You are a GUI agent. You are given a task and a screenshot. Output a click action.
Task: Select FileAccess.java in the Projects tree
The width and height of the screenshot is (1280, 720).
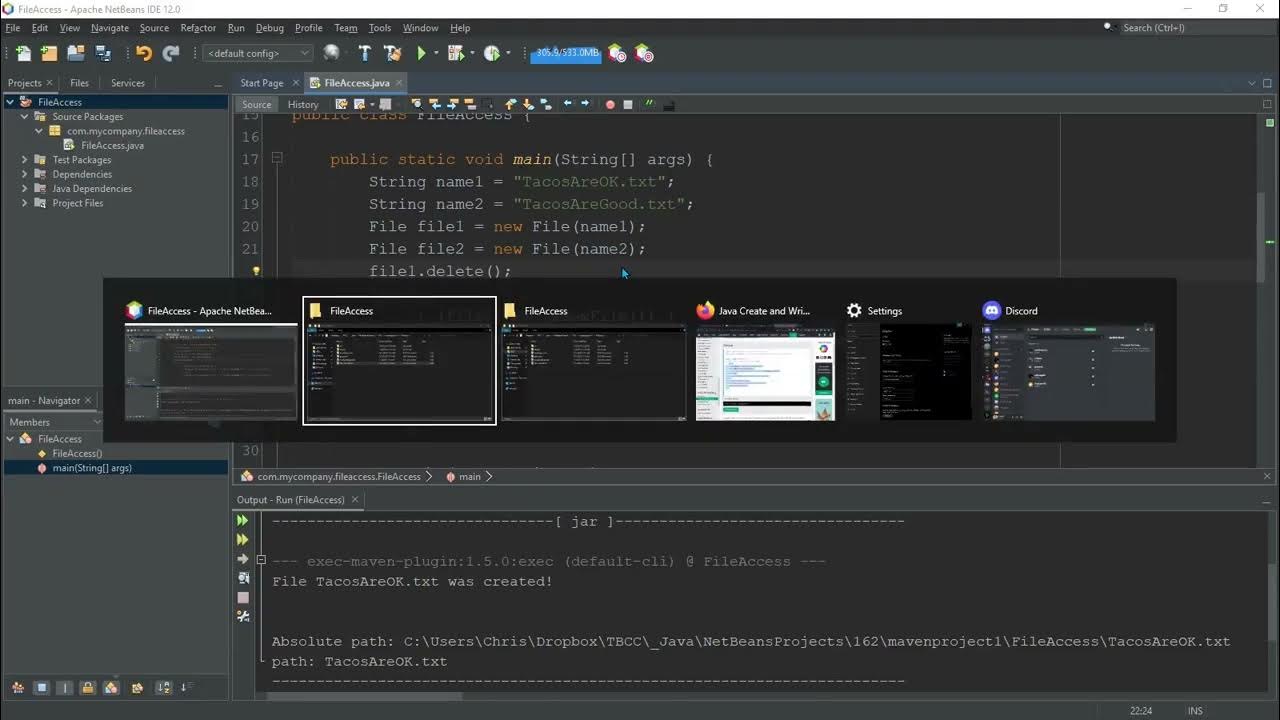pyautogui.click(x=112, y=145)
